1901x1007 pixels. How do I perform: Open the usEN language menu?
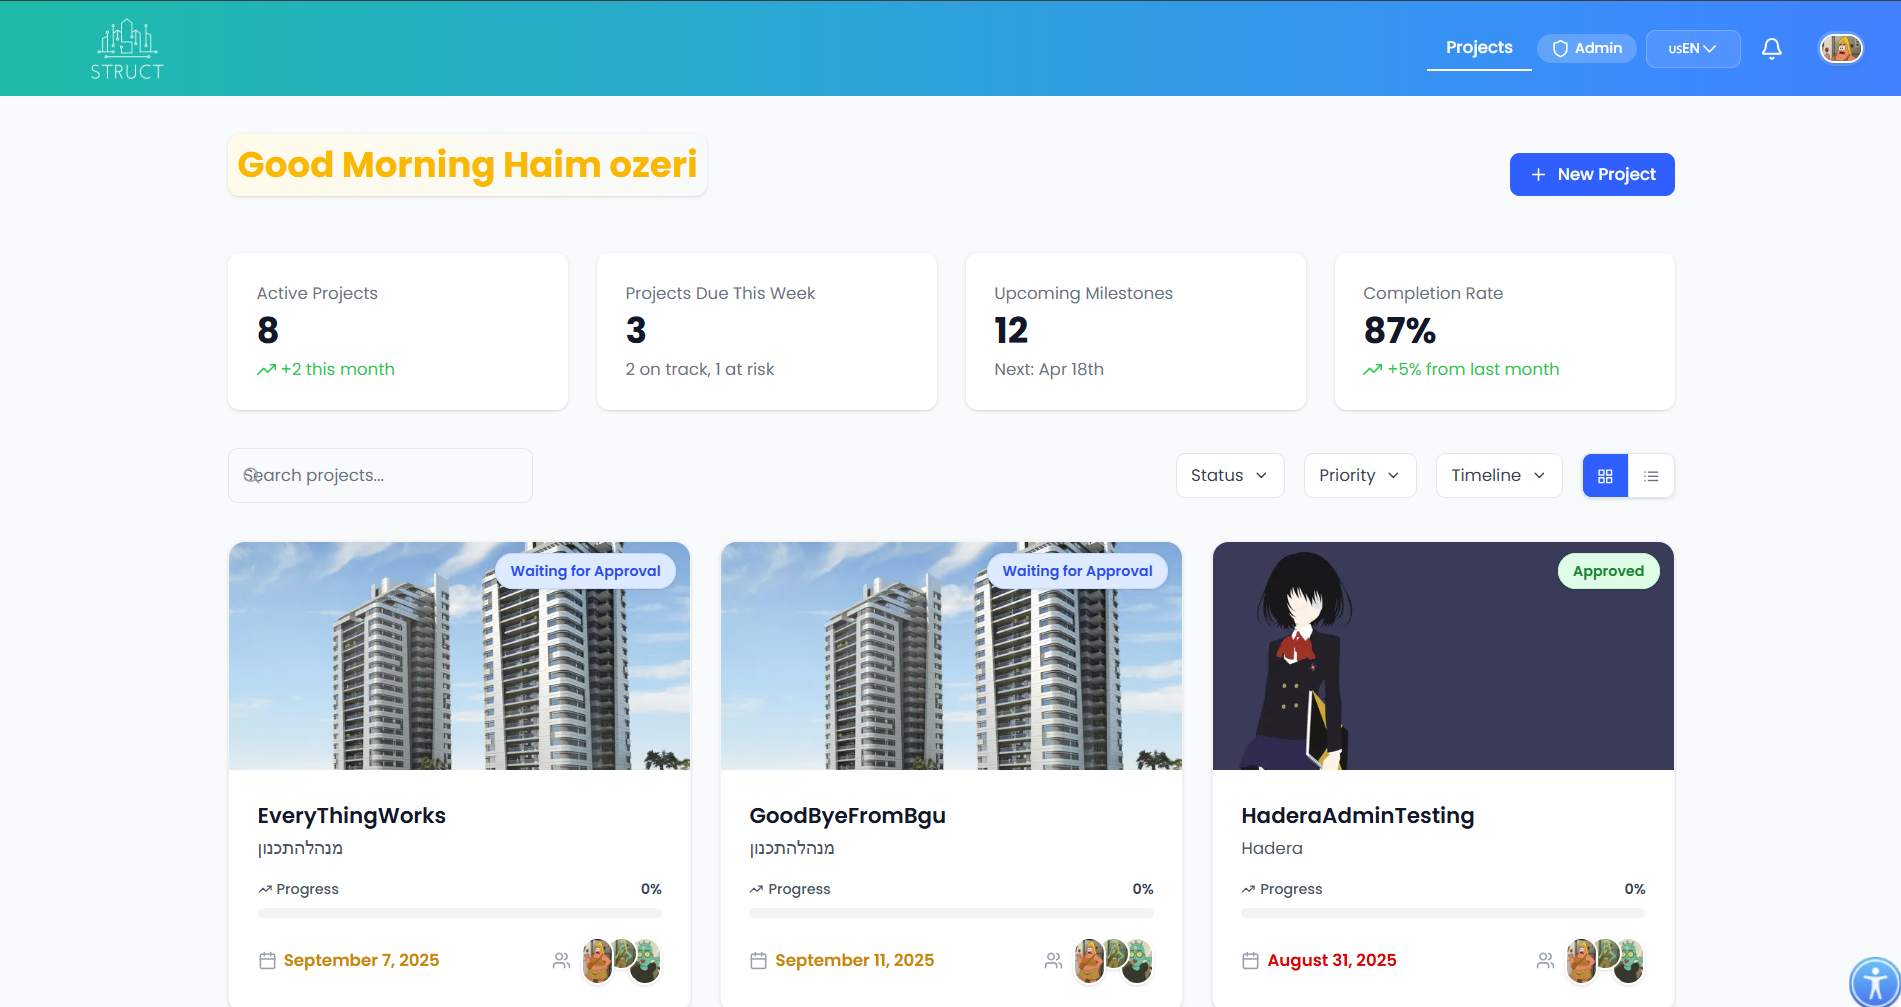1692,48
